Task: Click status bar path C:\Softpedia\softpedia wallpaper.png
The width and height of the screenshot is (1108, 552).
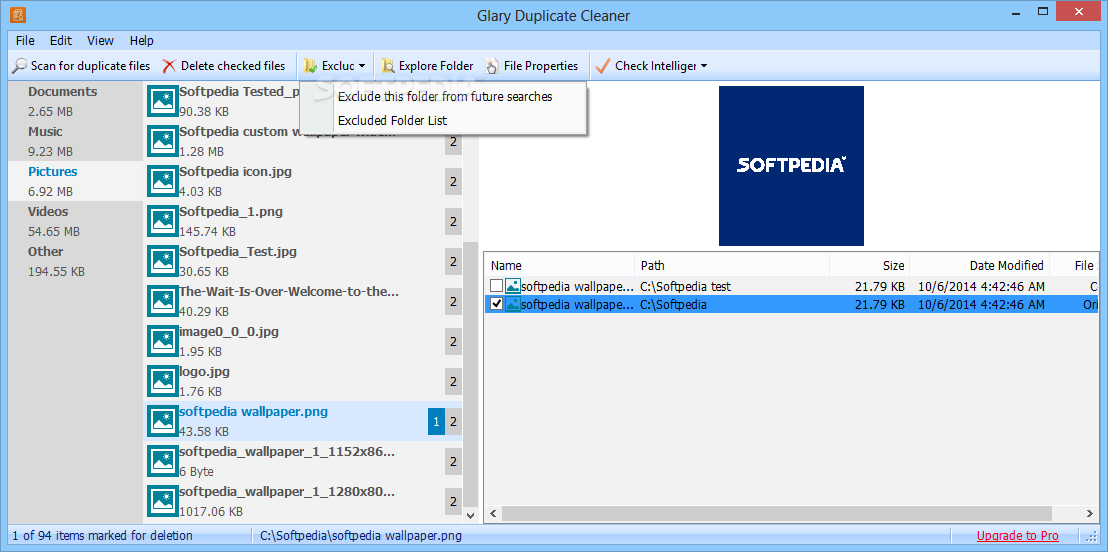Action: click(360, 536)
